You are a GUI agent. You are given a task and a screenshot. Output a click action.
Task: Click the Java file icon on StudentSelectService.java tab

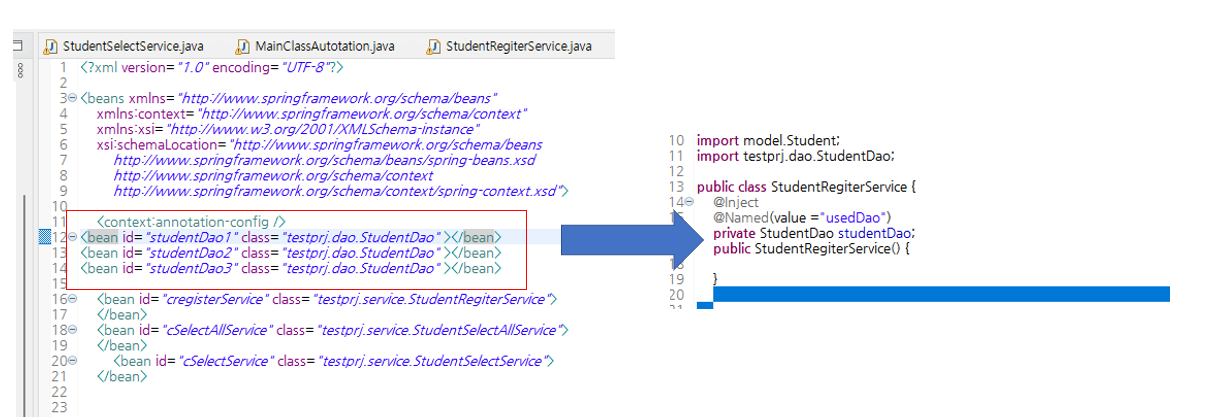(x=49, y=47)
